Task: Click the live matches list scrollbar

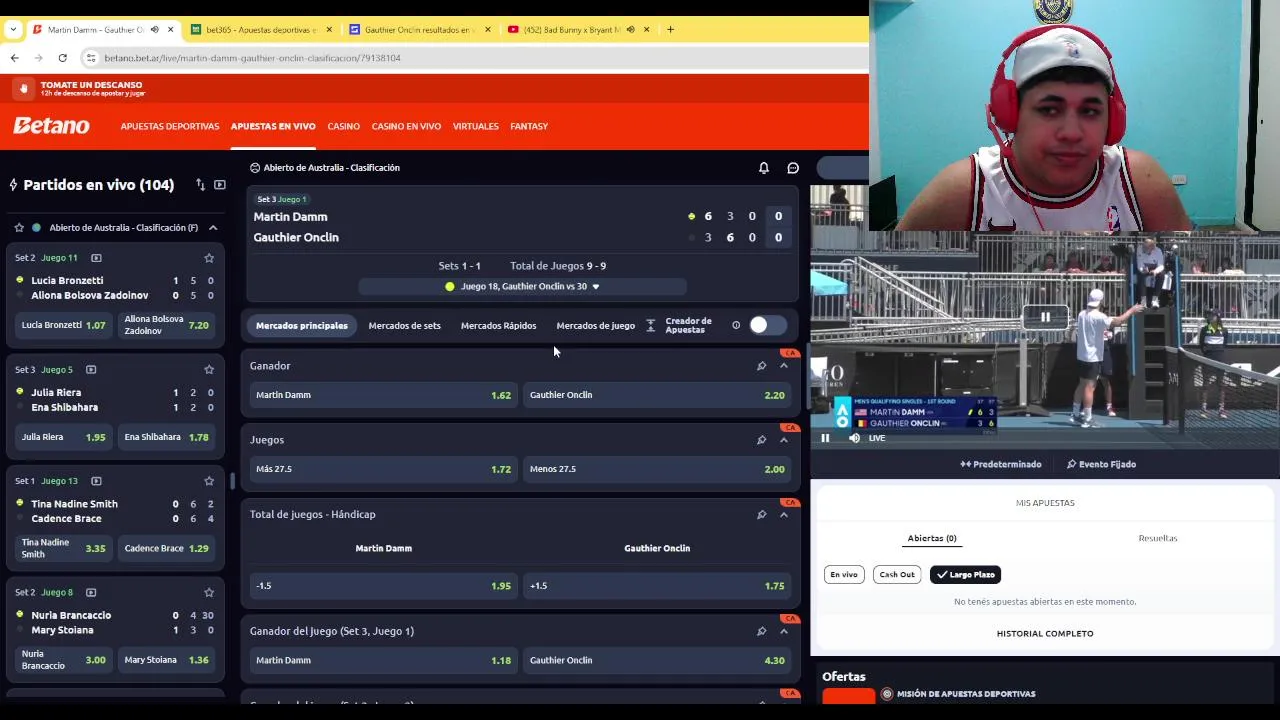Action: pos(232,481)
